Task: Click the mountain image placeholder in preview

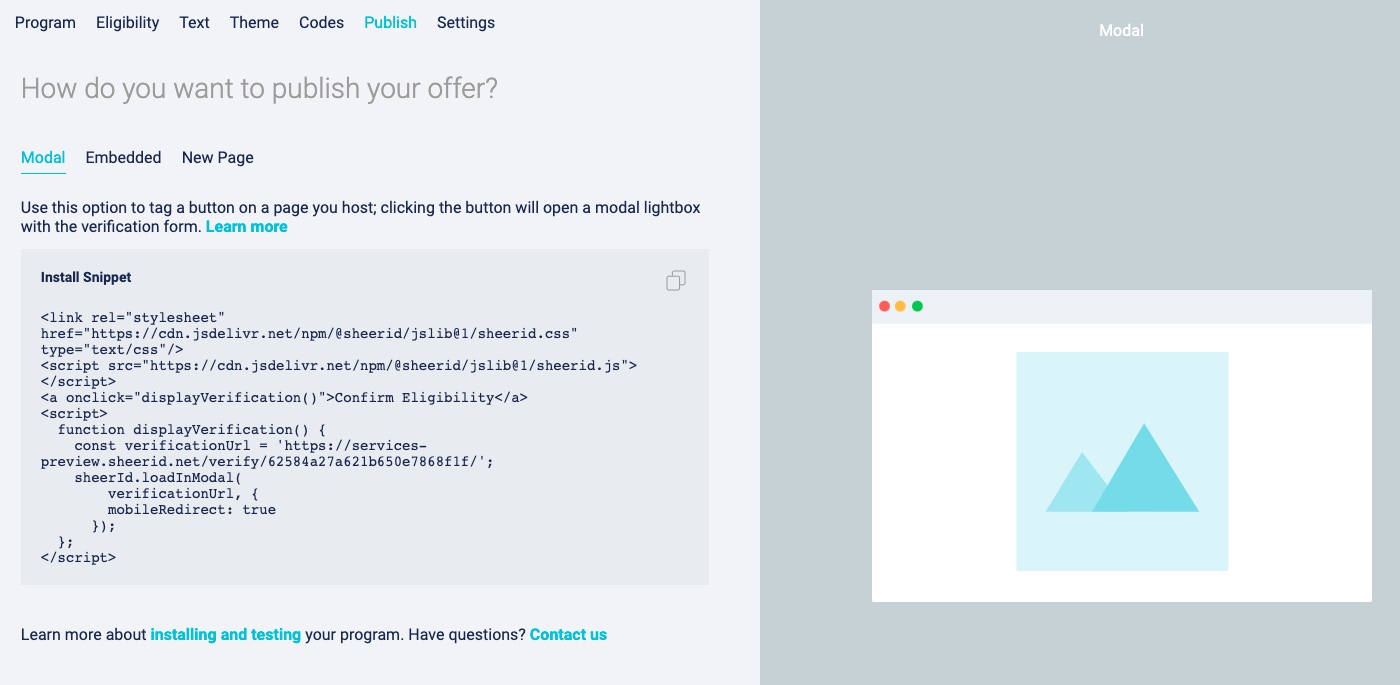Action: pos(1122,461)
